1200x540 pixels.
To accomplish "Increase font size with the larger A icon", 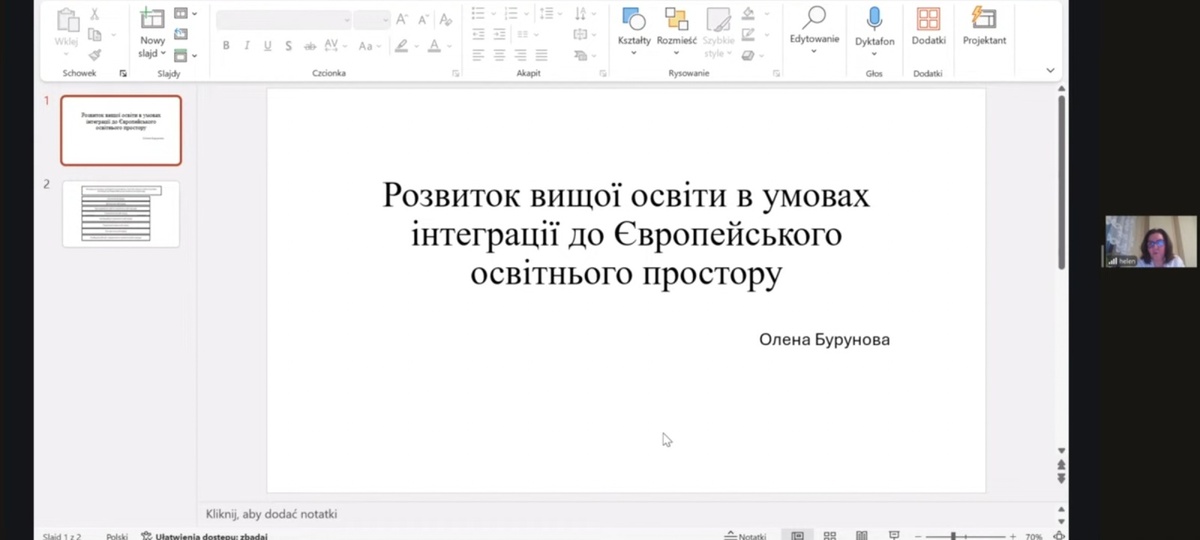I will [x=401, y=19].
